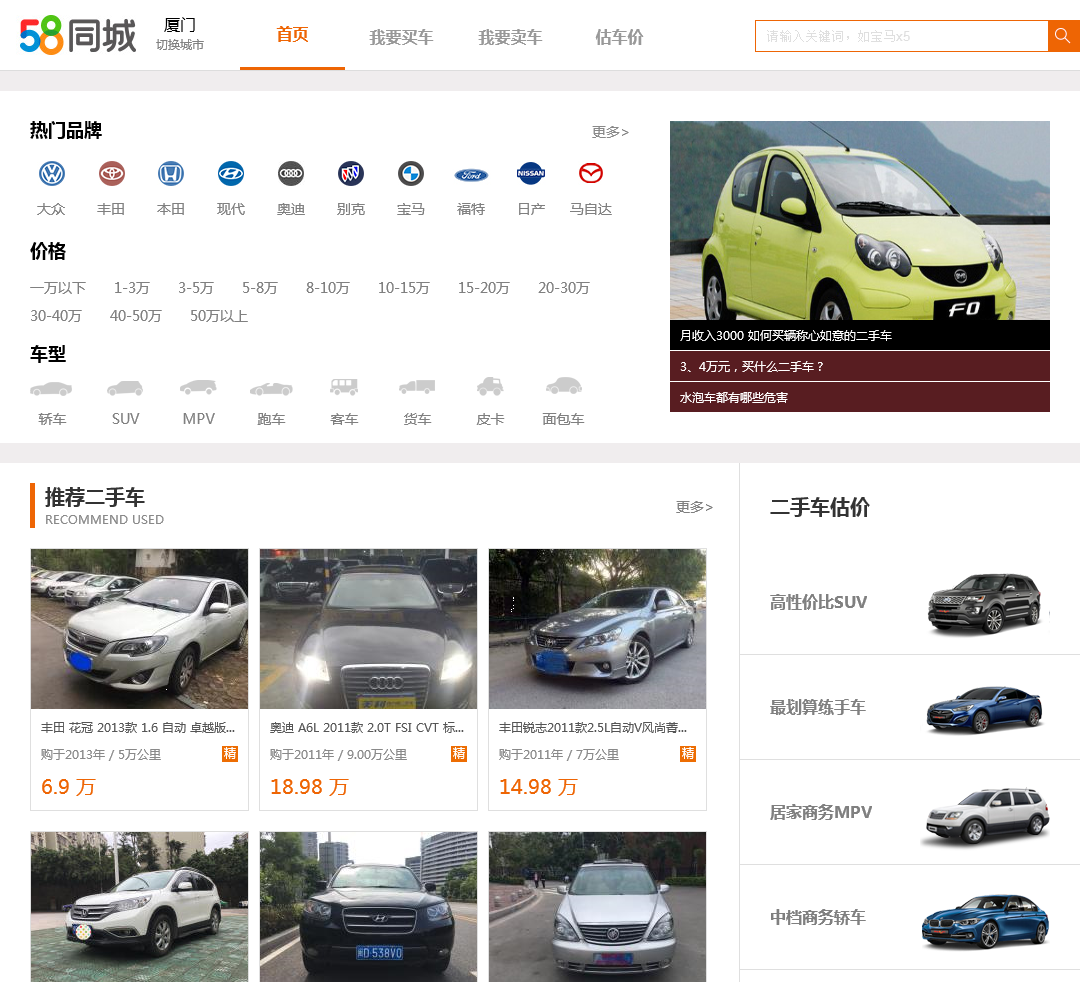Click title 丰田锐志2011款2.5L自动V风尚菁
Image resolution: width=1080 pixels, height=982 pixels.
click(593, 728)
